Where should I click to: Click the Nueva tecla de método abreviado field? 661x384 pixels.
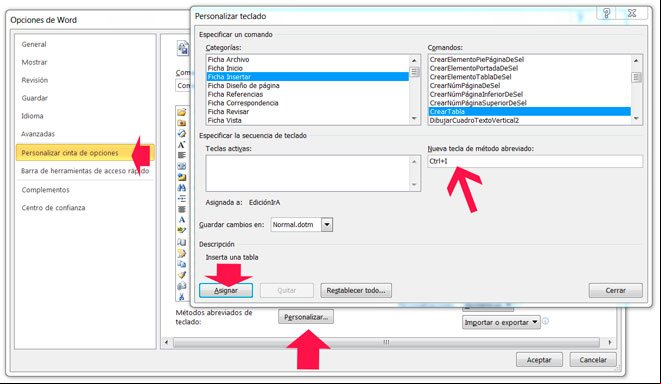pos(535,161)
